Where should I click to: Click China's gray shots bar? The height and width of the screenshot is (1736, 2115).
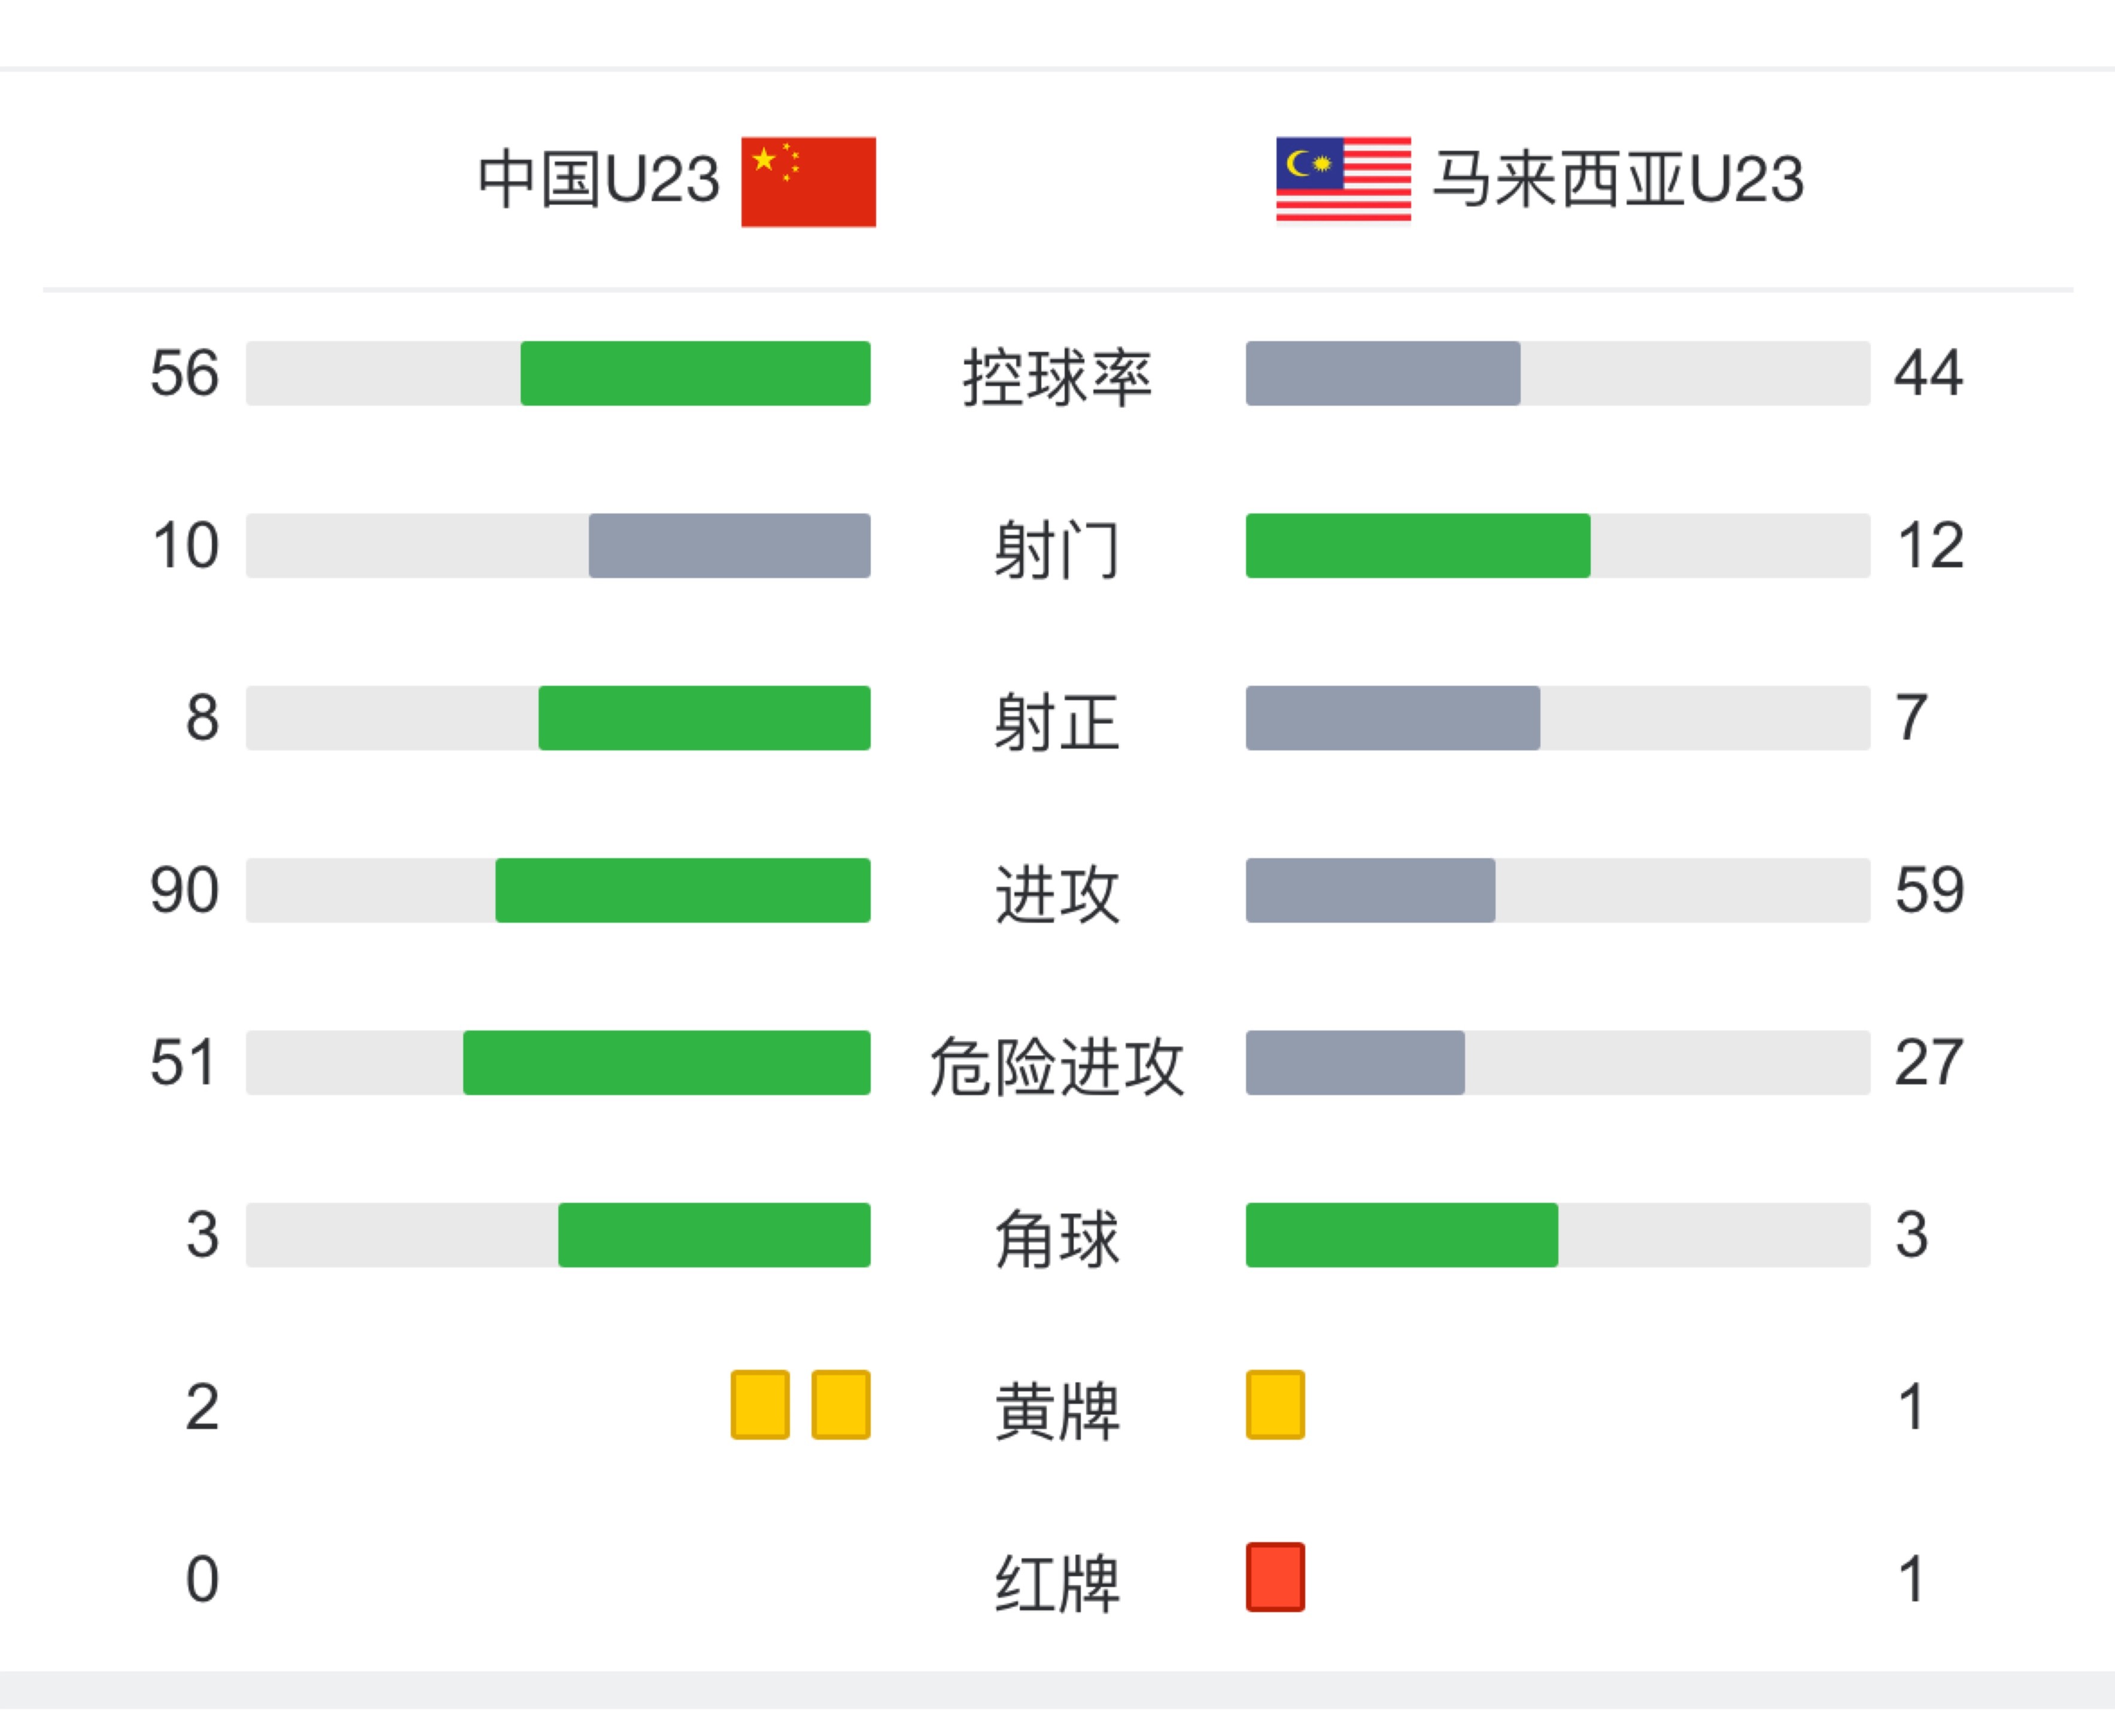(729, 546)
